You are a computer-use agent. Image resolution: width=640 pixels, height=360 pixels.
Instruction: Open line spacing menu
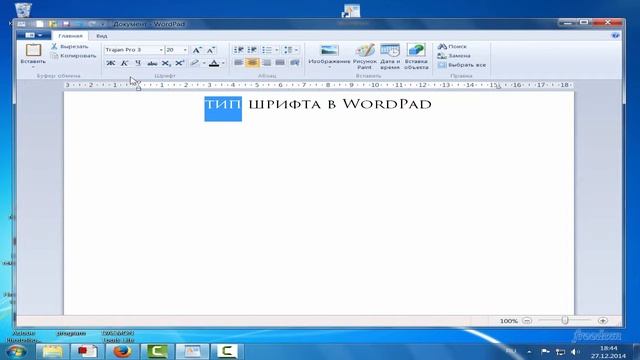pyautogui.click(x=291, y=50)
